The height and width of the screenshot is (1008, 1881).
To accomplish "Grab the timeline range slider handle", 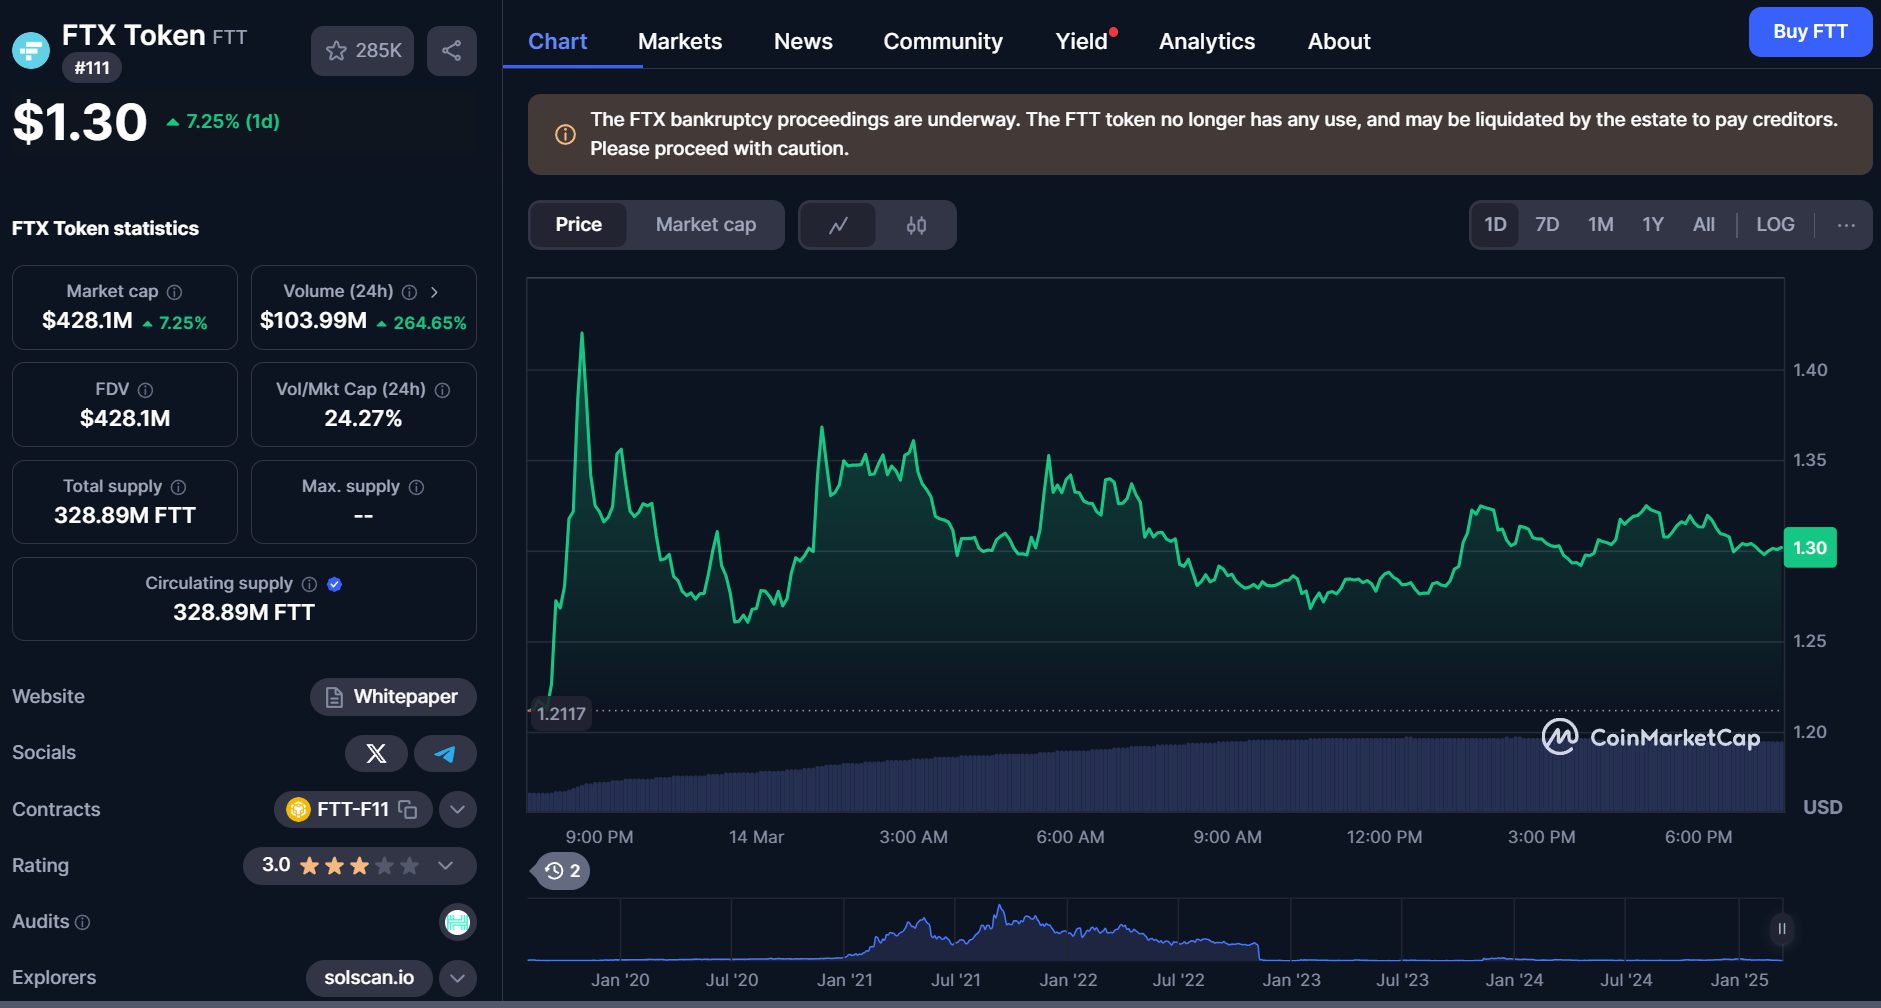I will pos(1781,929).
